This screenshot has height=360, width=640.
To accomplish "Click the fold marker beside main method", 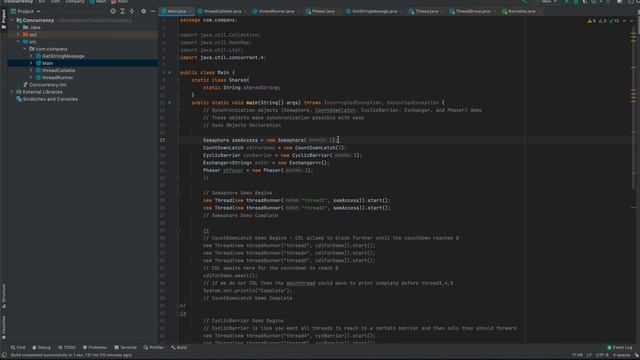I will pos(178,102).
